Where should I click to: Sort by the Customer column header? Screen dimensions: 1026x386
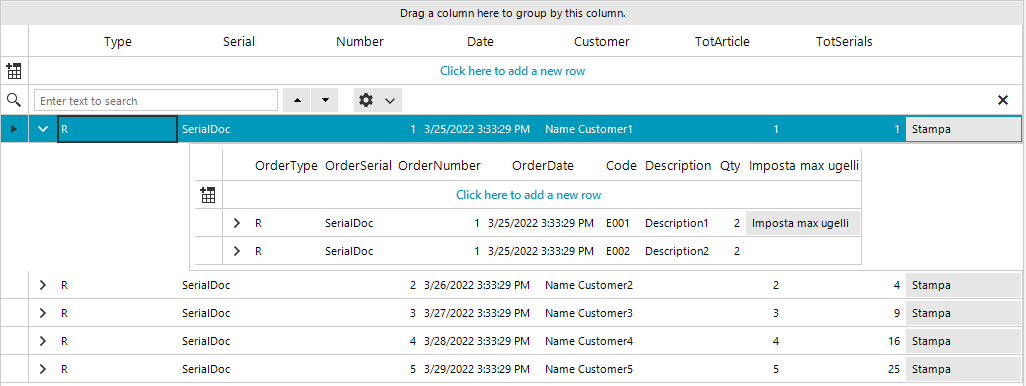click(602, 42)
